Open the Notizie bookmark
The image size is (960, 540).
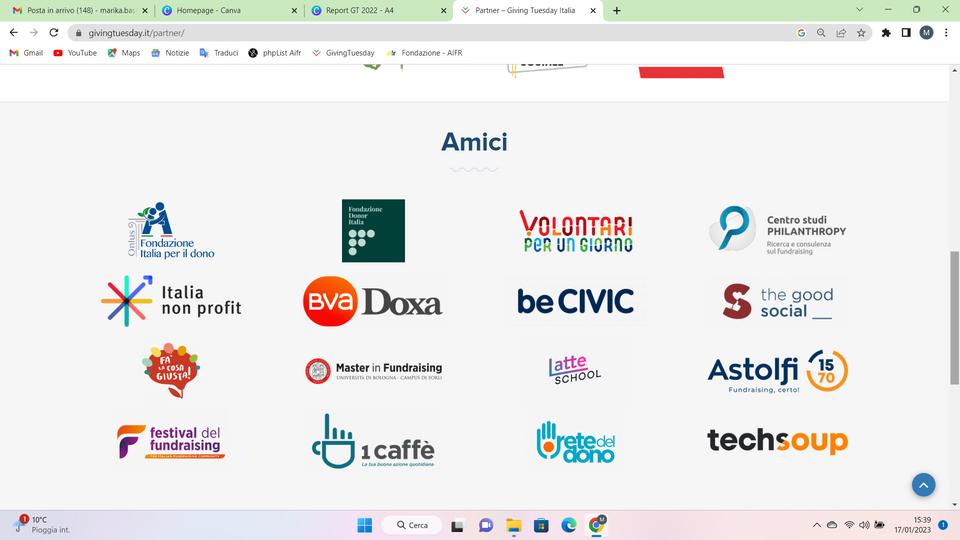click(170, 53)
